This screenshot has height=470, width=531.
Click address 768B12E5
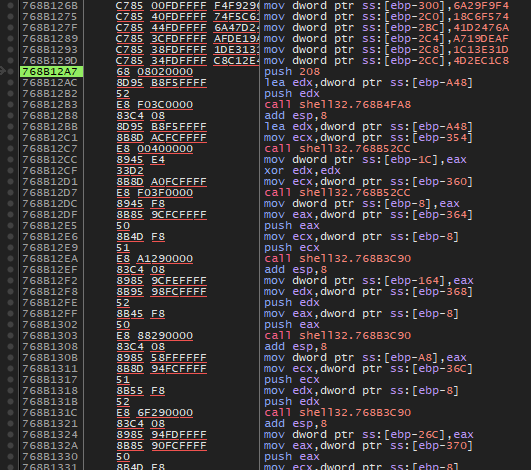[50, 226]
